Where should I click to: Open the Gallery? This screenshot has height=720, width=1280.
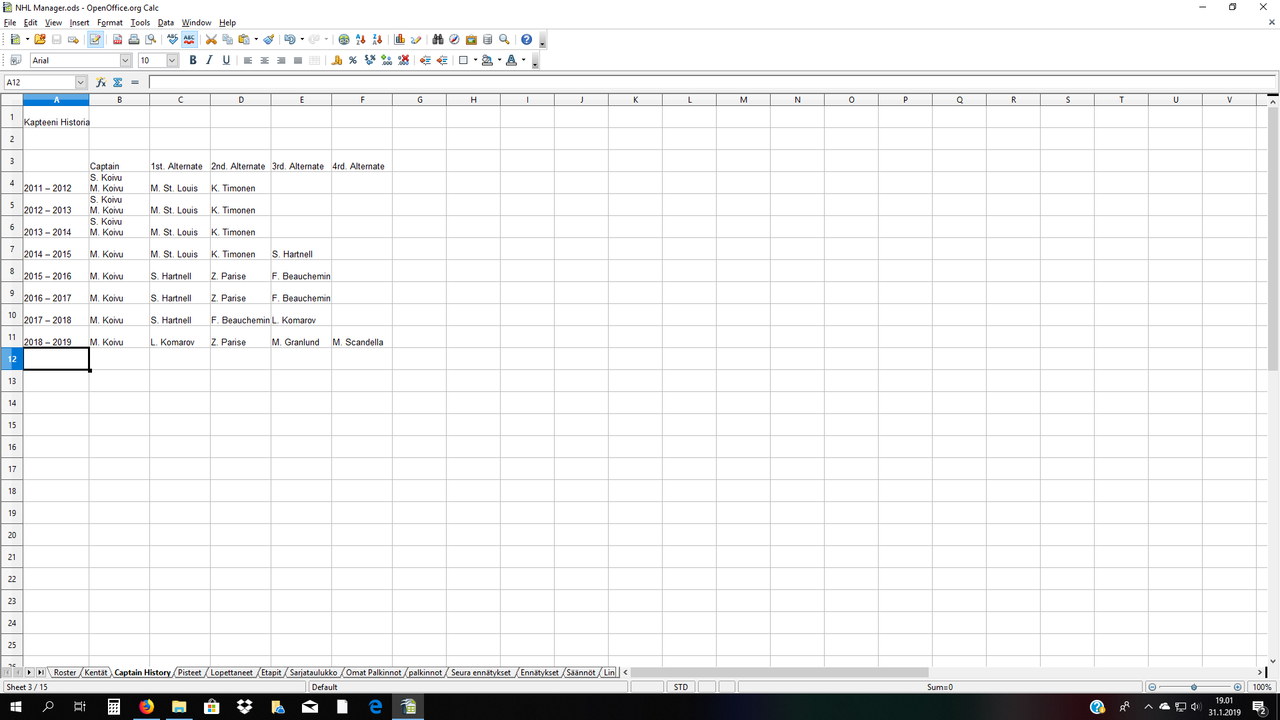[x=471, y=39]
